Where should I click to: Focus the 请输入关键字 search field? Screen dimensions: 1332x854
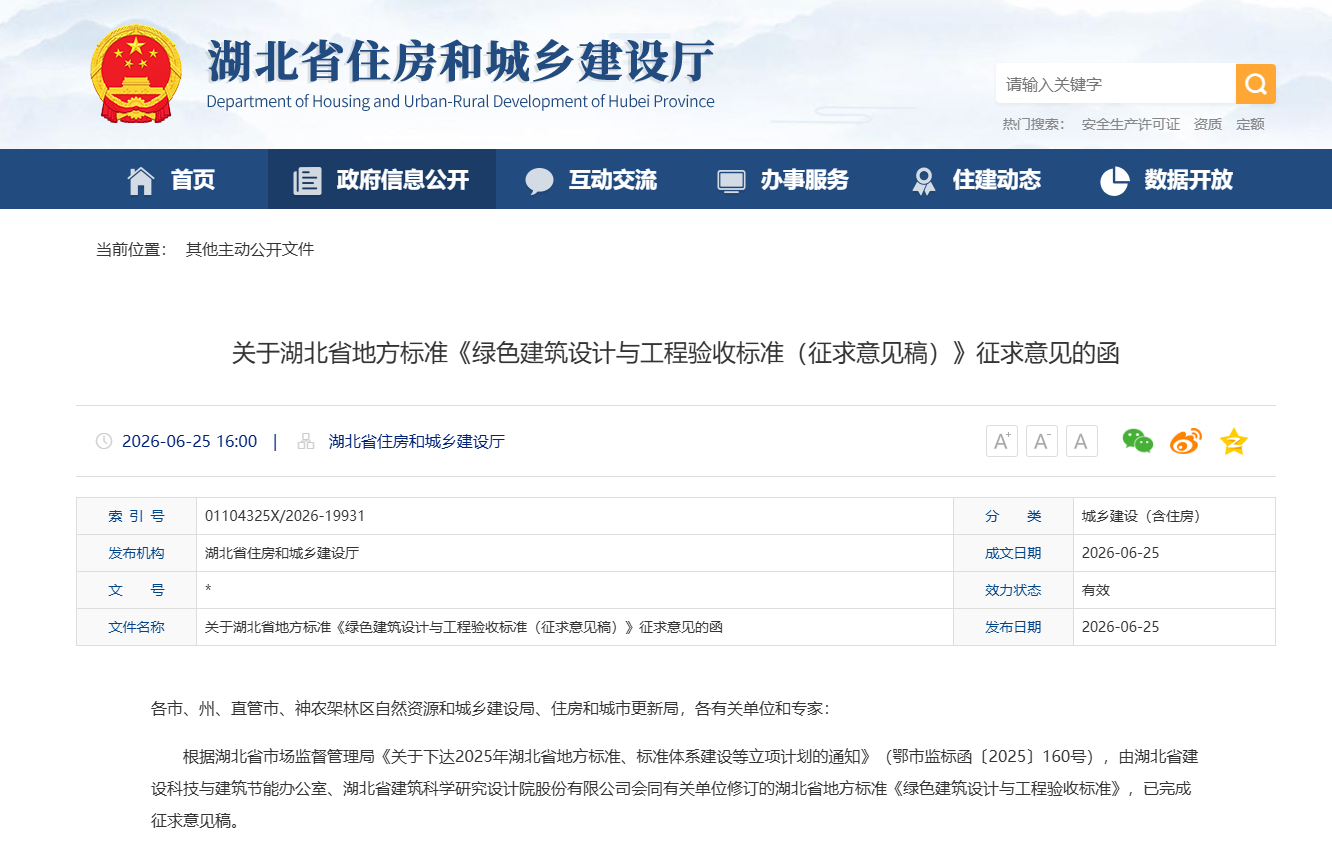tap(1116, 84)
